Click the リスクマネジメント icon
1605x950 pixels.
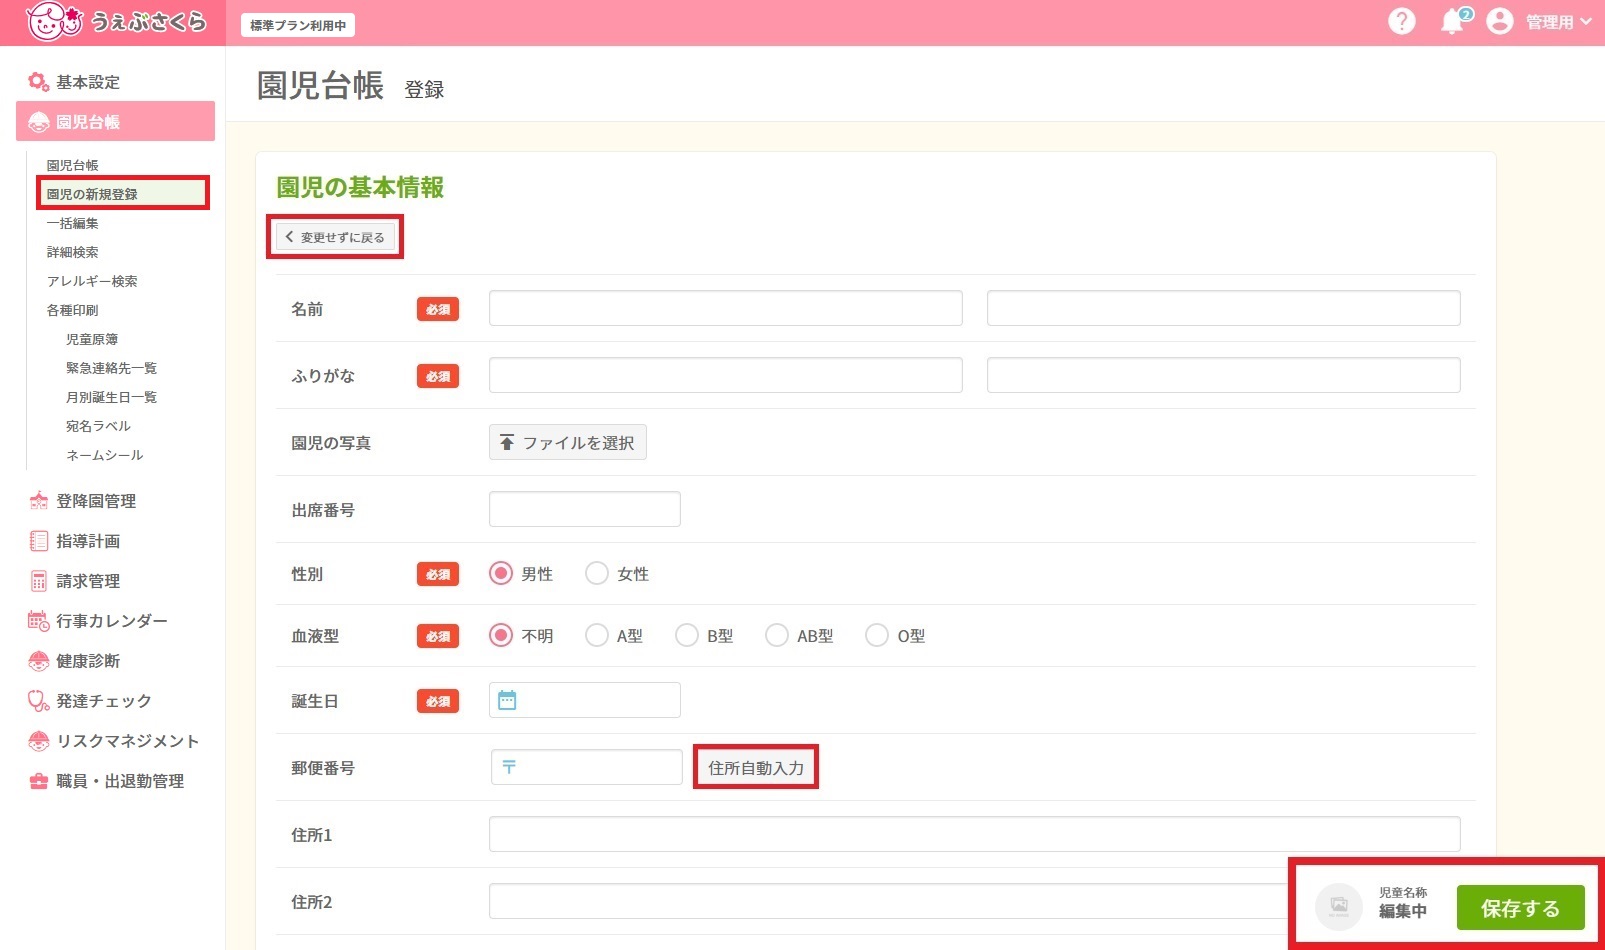click(x=39, y=741)
